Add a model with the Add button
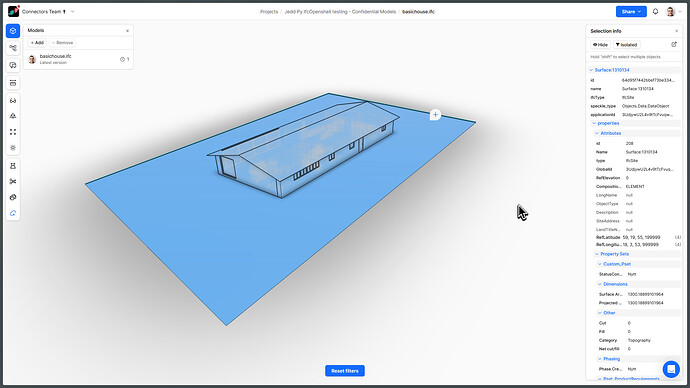The height and width of the screenshot is (388, 690). [x=37, y=43]
